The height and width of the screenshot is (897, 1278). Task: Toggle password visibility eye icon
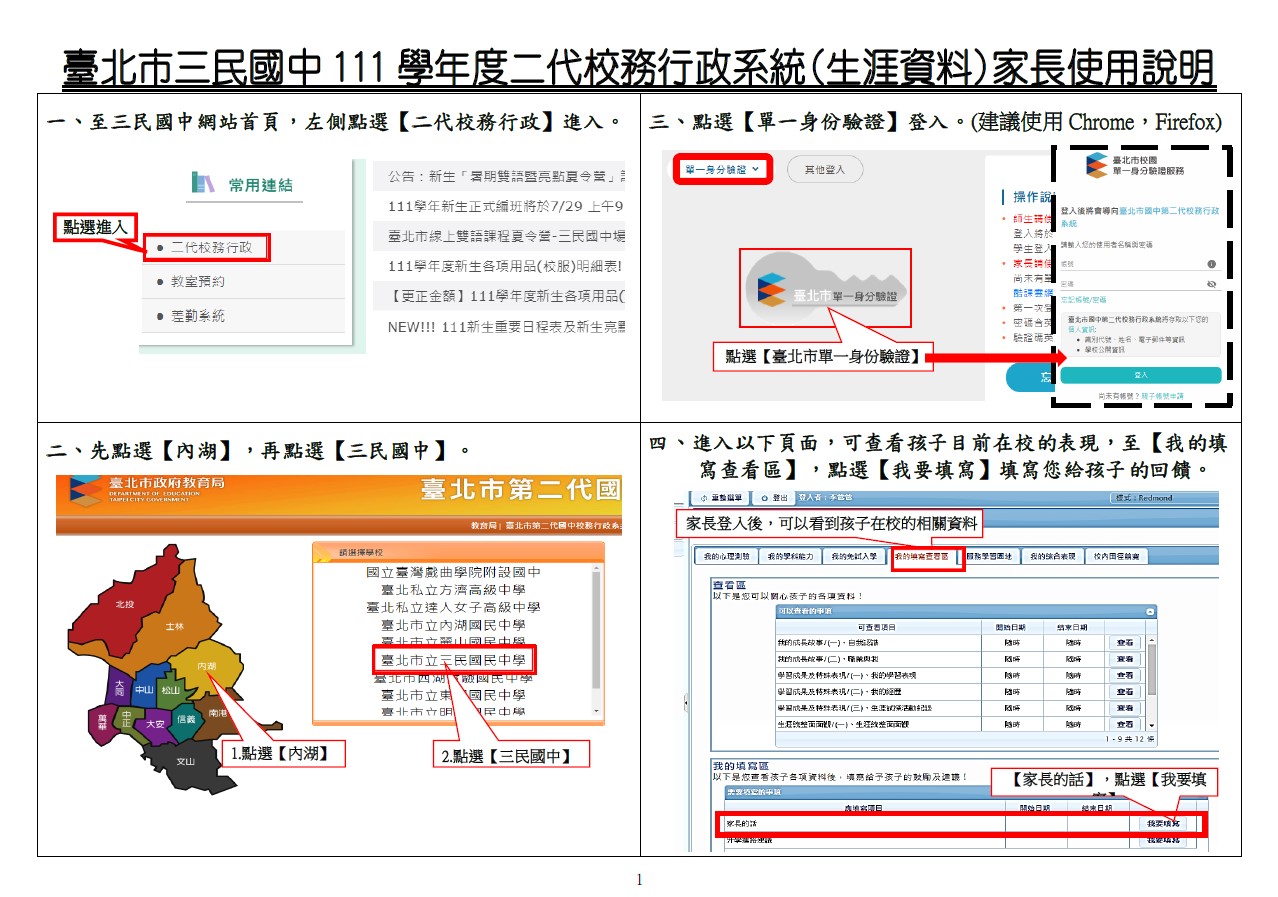(1211, 284)
